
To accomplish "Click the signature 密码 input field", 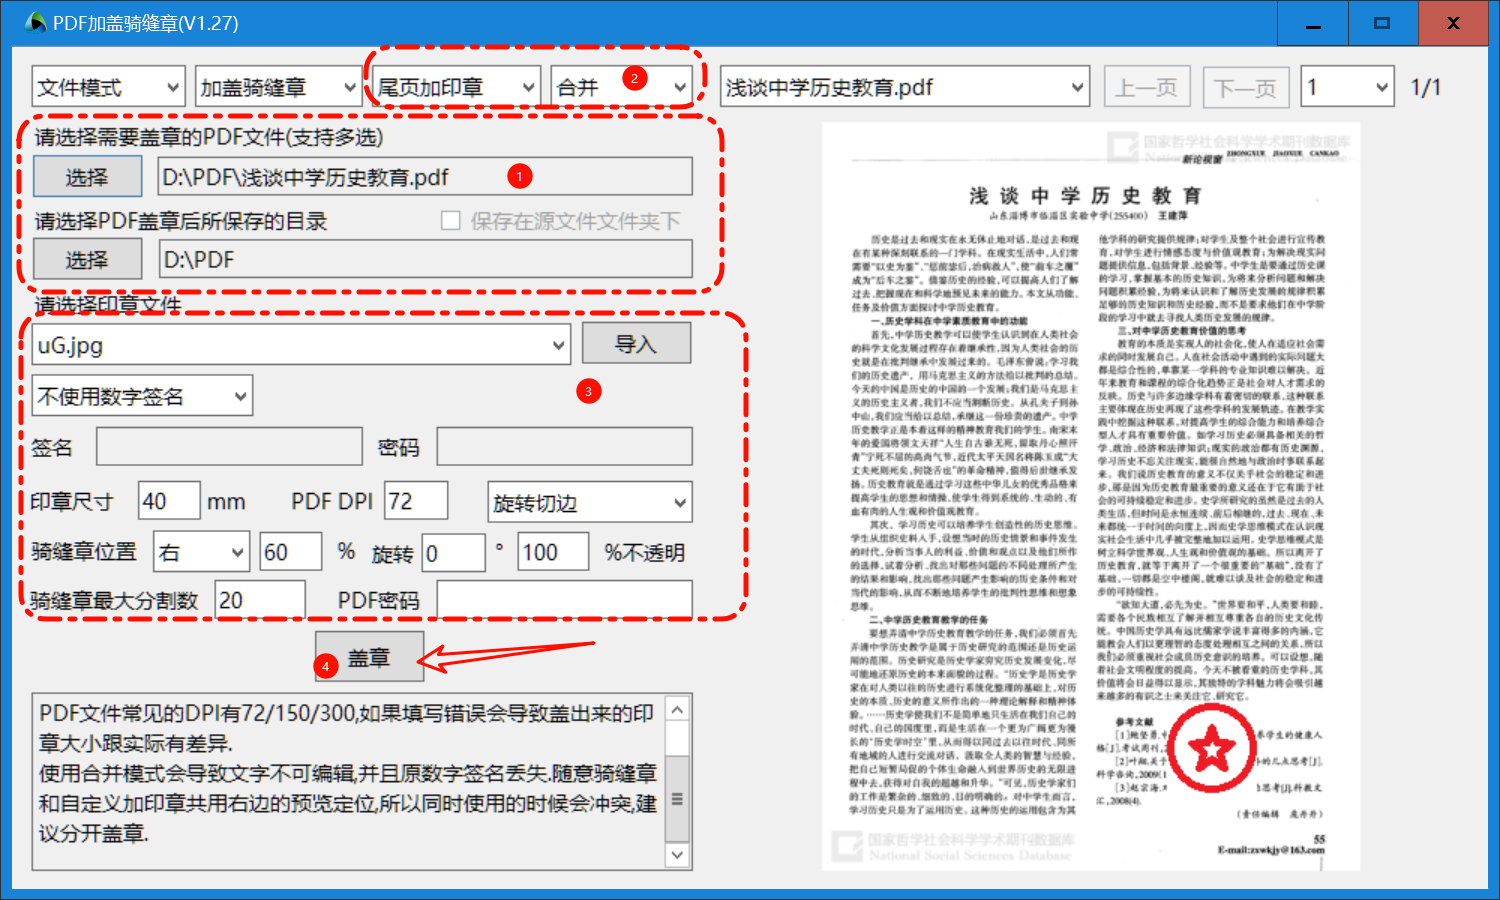I will (564, 447).
